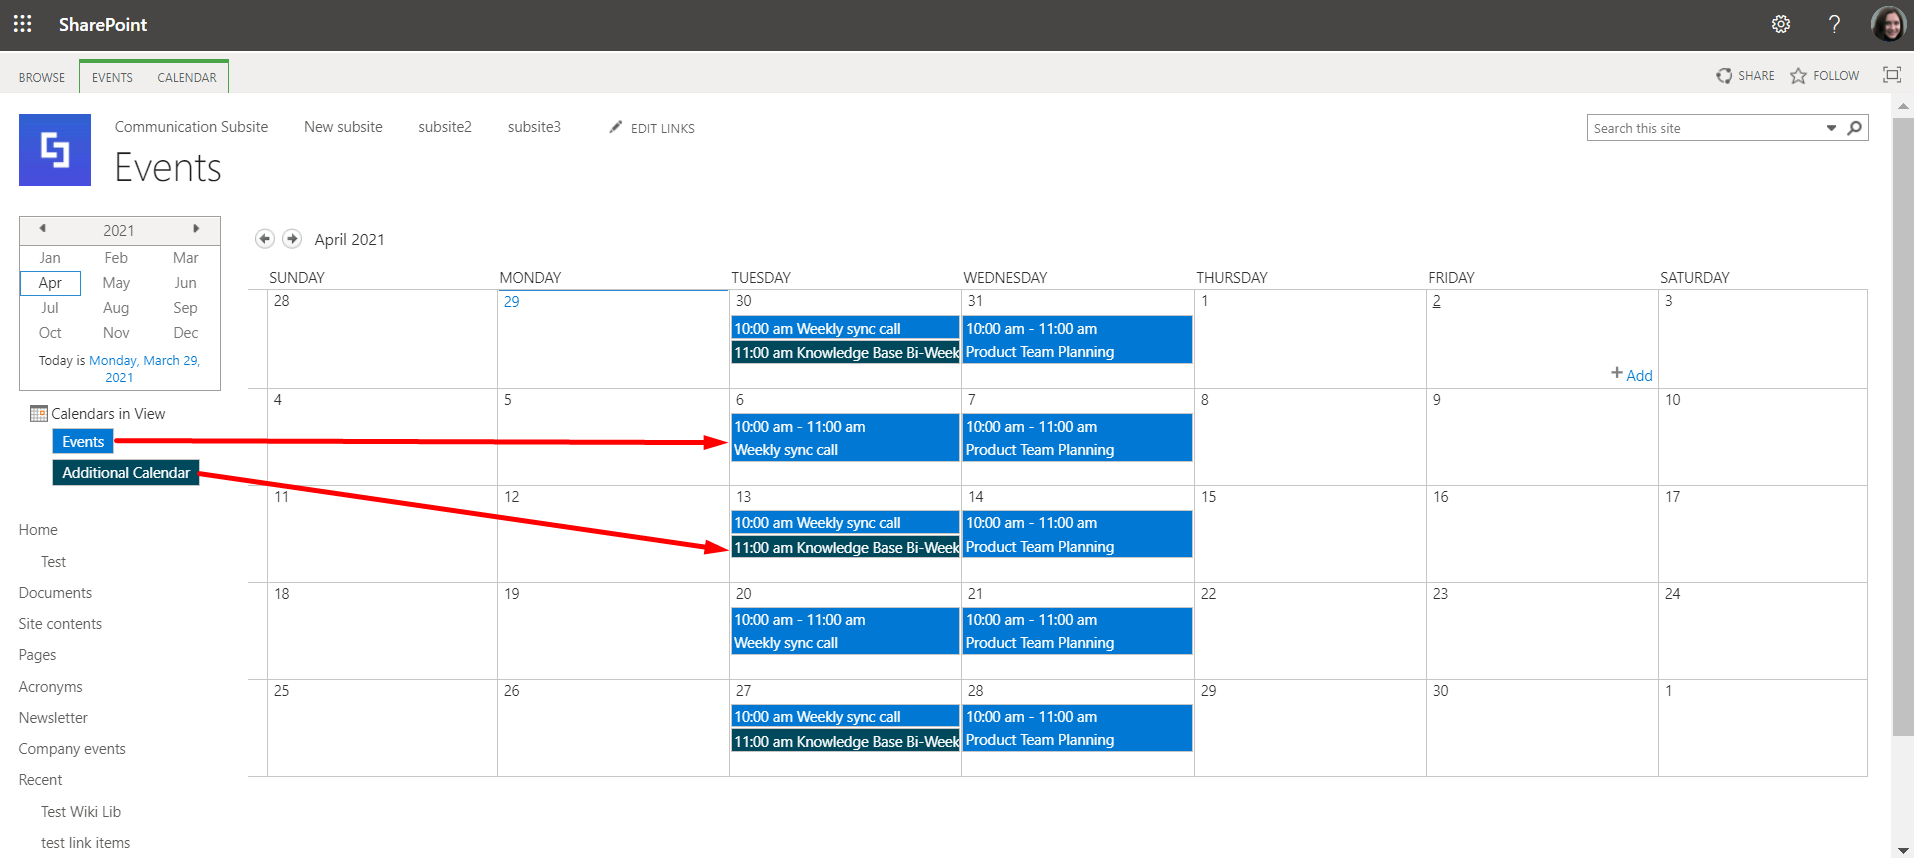
Task: Click the Calendars in View icon
Action: 39,414
